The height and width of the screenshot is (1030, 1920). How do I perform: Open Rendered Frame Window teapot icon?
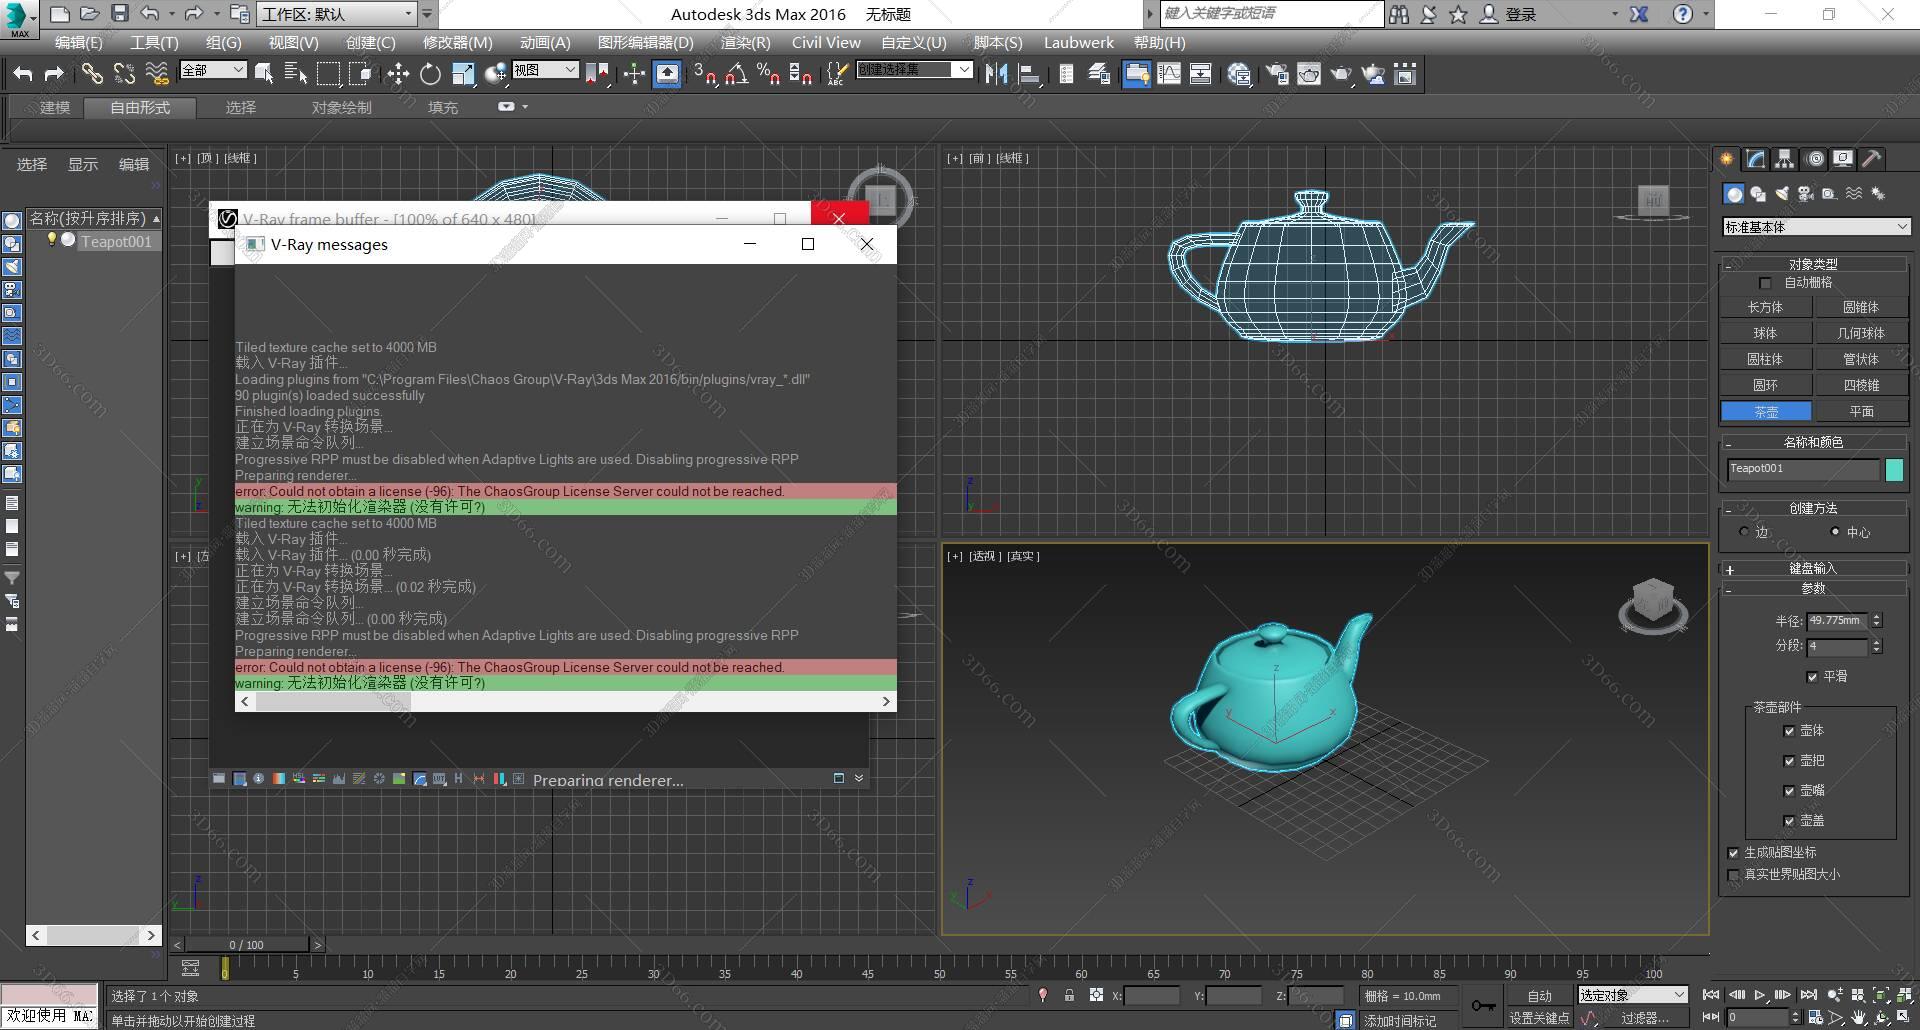[1309, 74]
